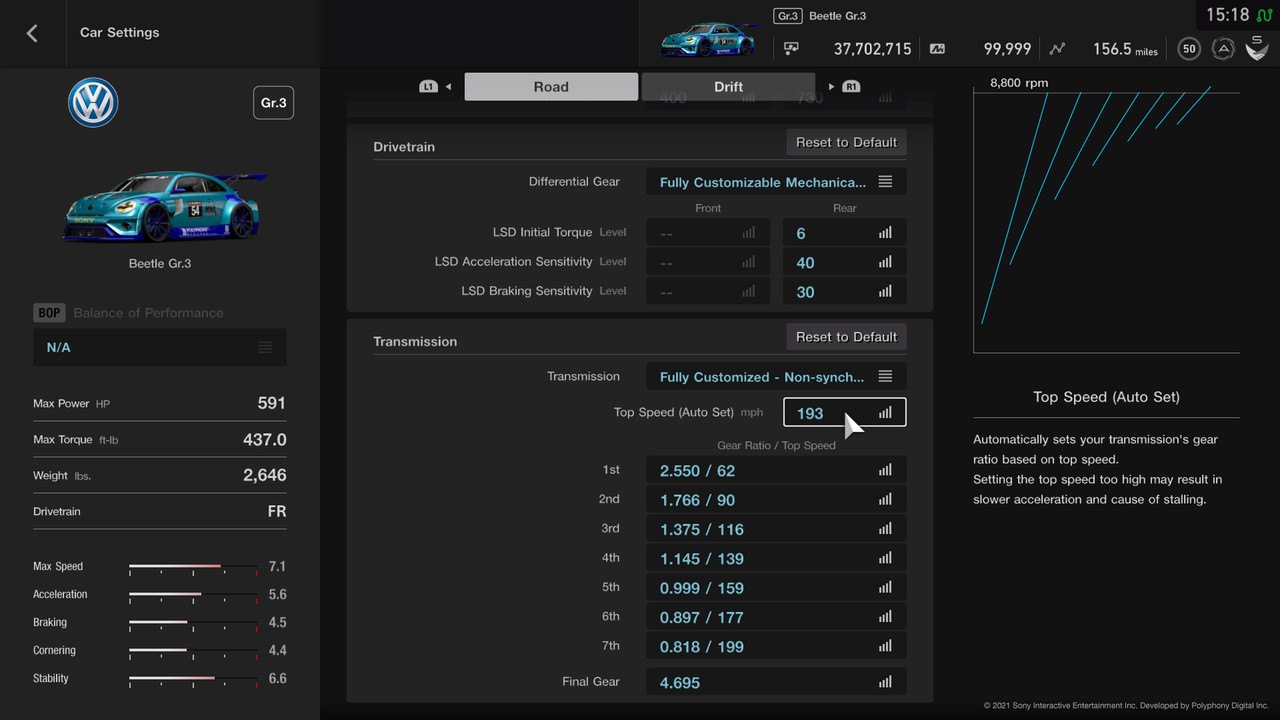Select the Cornering rating 4.4 value
This screenshot has width=1280, height=720.
[x=277, y=651]
